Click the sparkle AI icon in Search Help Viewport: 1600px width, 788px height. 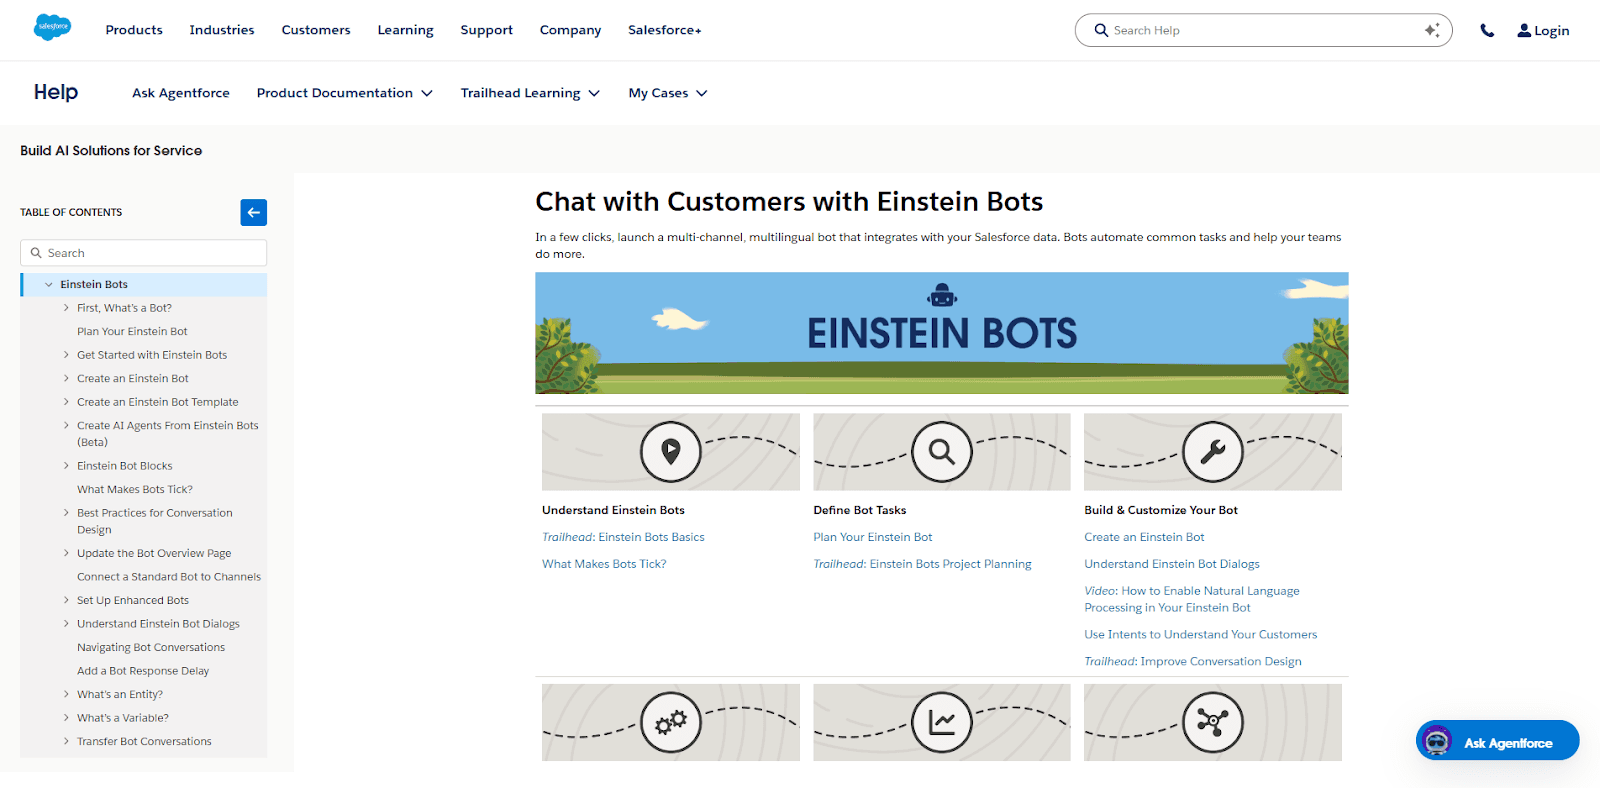1432,30
